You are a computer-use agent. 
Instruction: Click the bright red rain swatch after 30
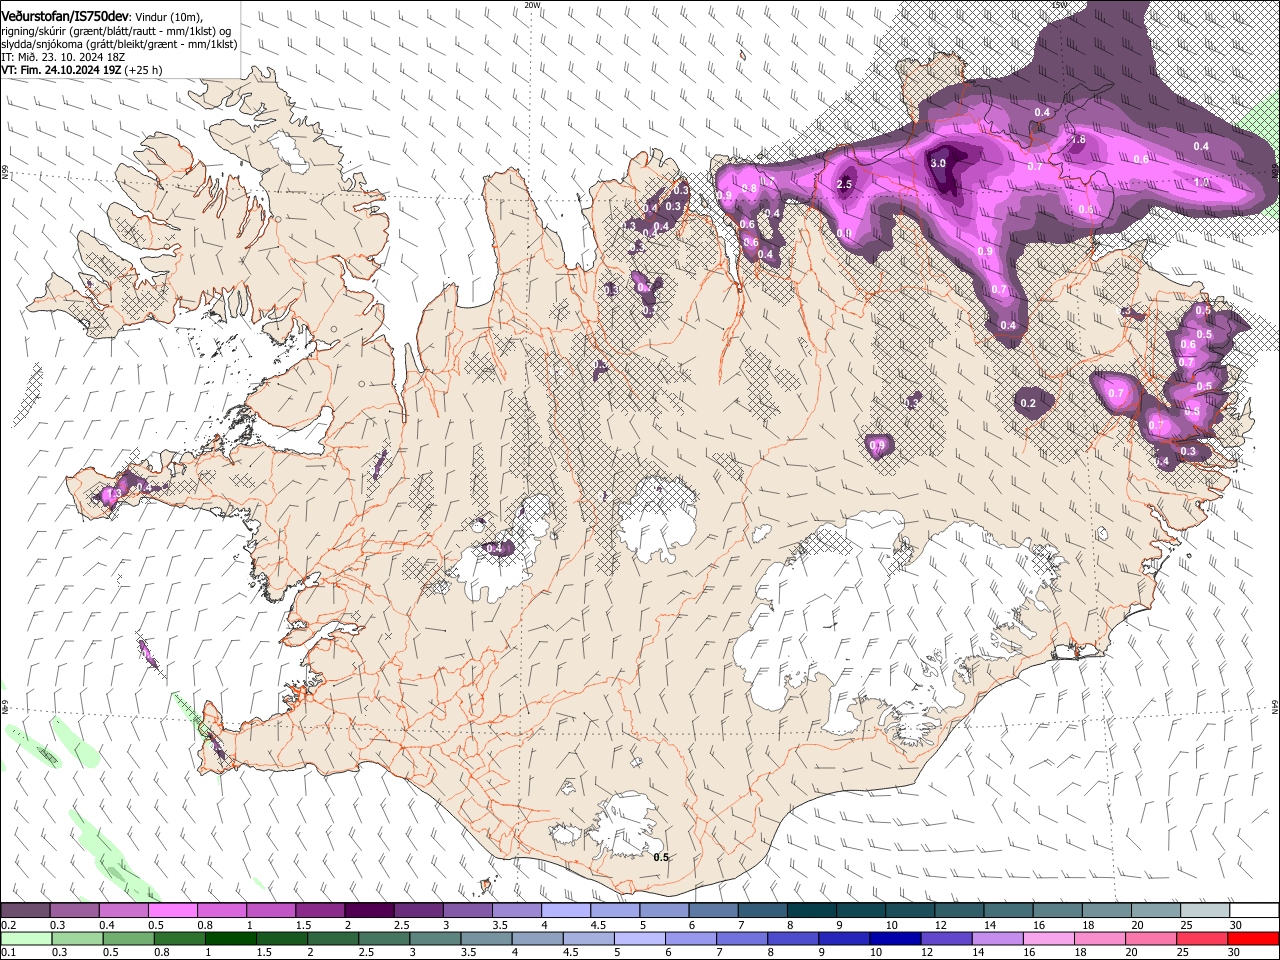click(x=1254, y=939)
